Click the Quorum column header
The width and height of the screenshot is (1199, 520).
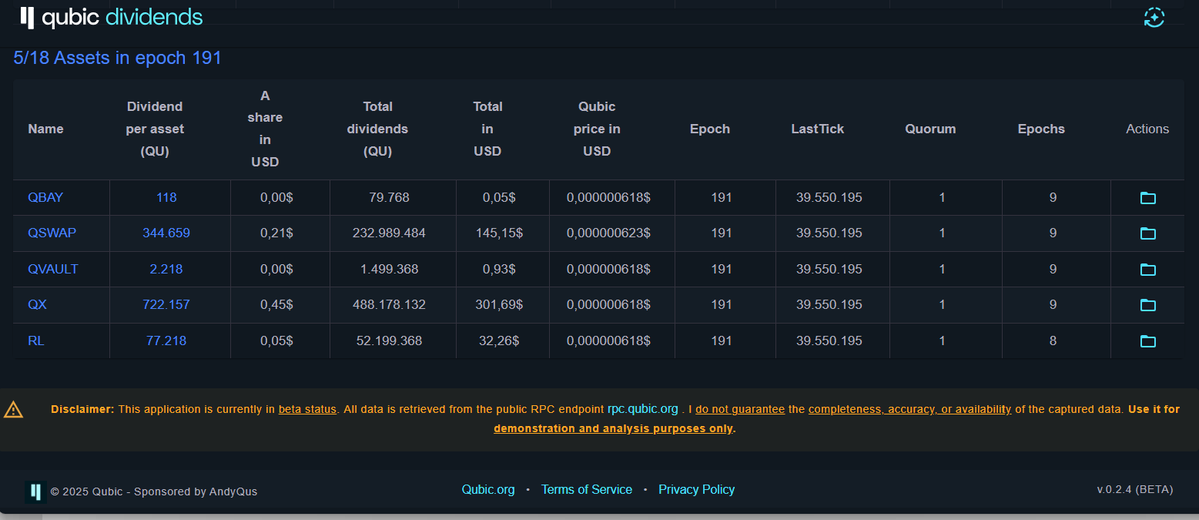click(x=931, y=129)
